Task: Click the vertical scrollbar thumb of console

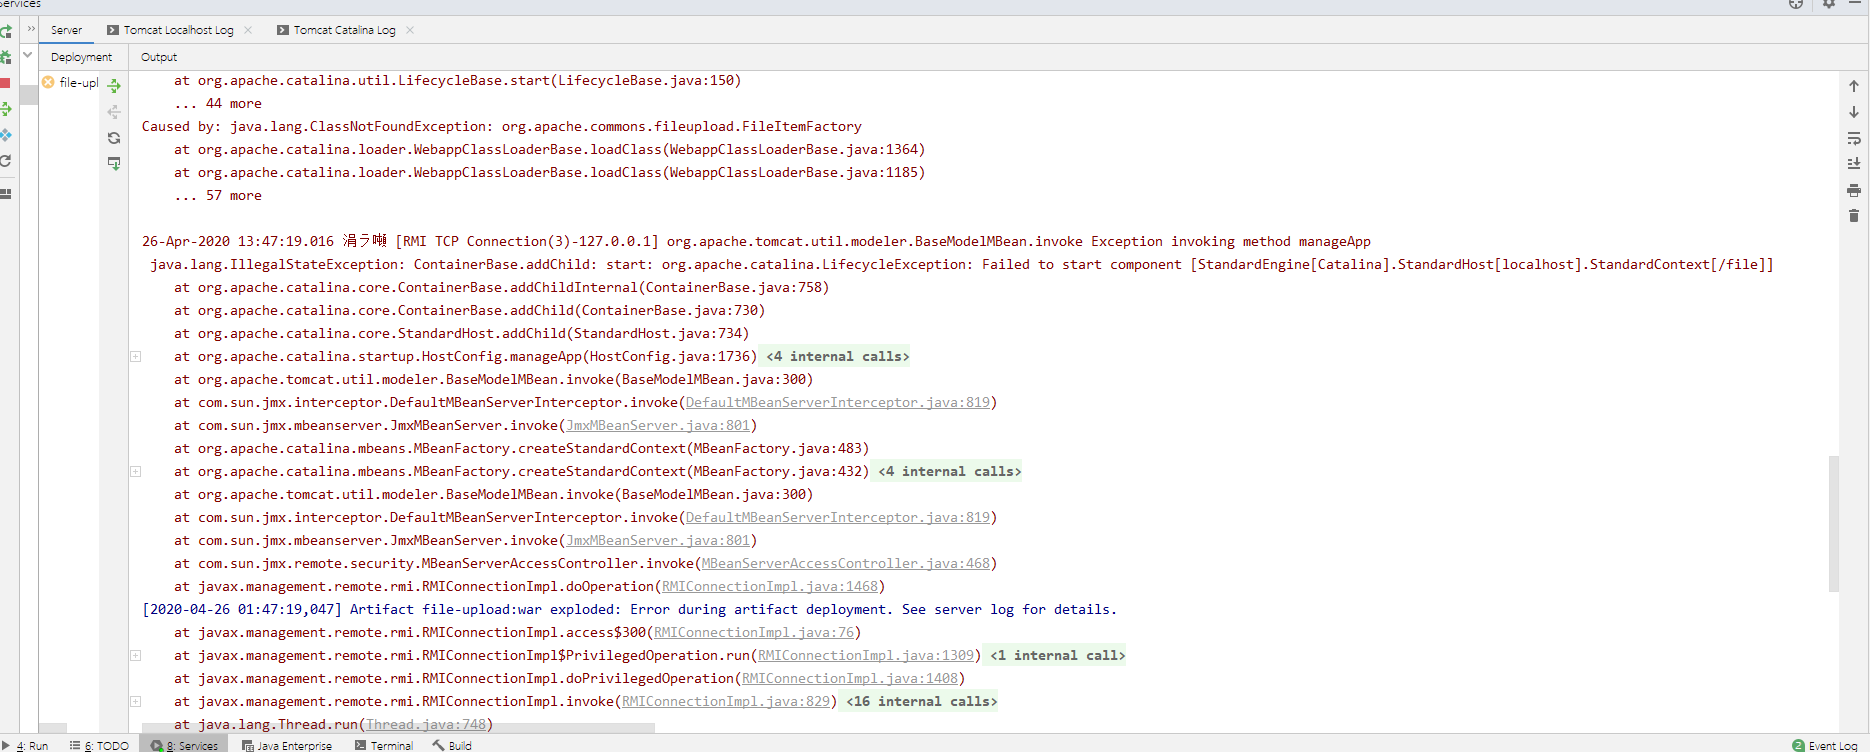Action: [1834, 523]
